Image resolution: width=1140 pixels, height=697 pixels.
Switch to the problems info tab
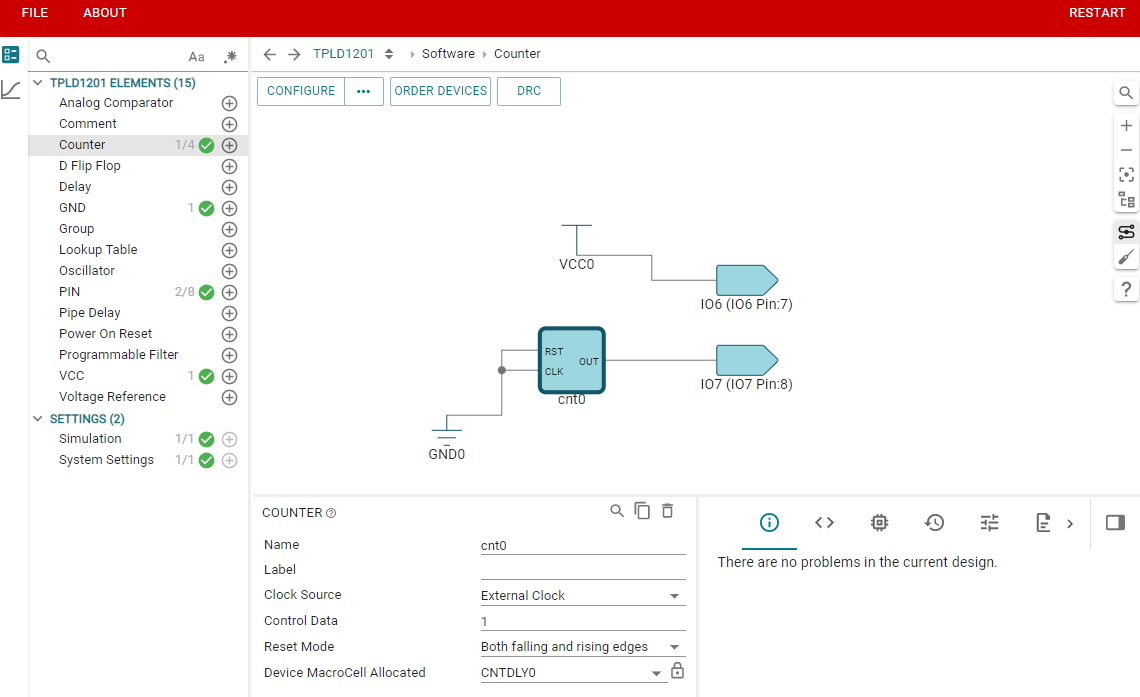[x=769, y=523]
